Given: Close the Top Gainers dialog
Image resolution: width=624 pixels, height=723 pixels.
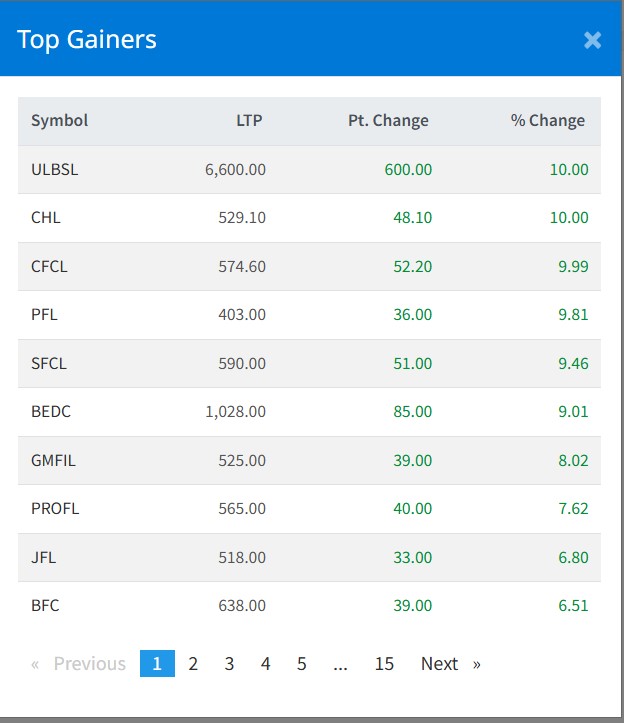Looking at the screenshot, I should pyautogui.click(x=592, y=40).
